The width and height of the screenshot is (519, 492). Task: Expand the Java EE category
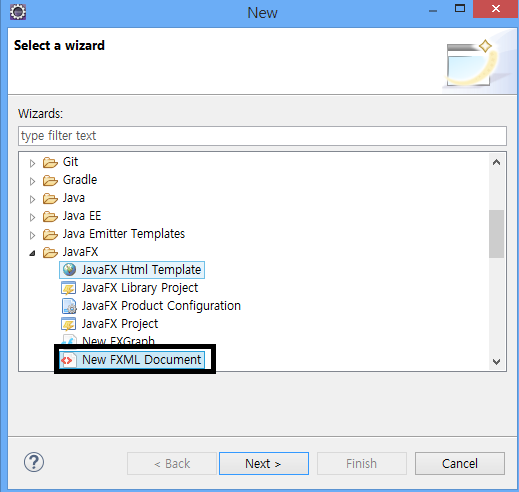click(x=32, y=217)
